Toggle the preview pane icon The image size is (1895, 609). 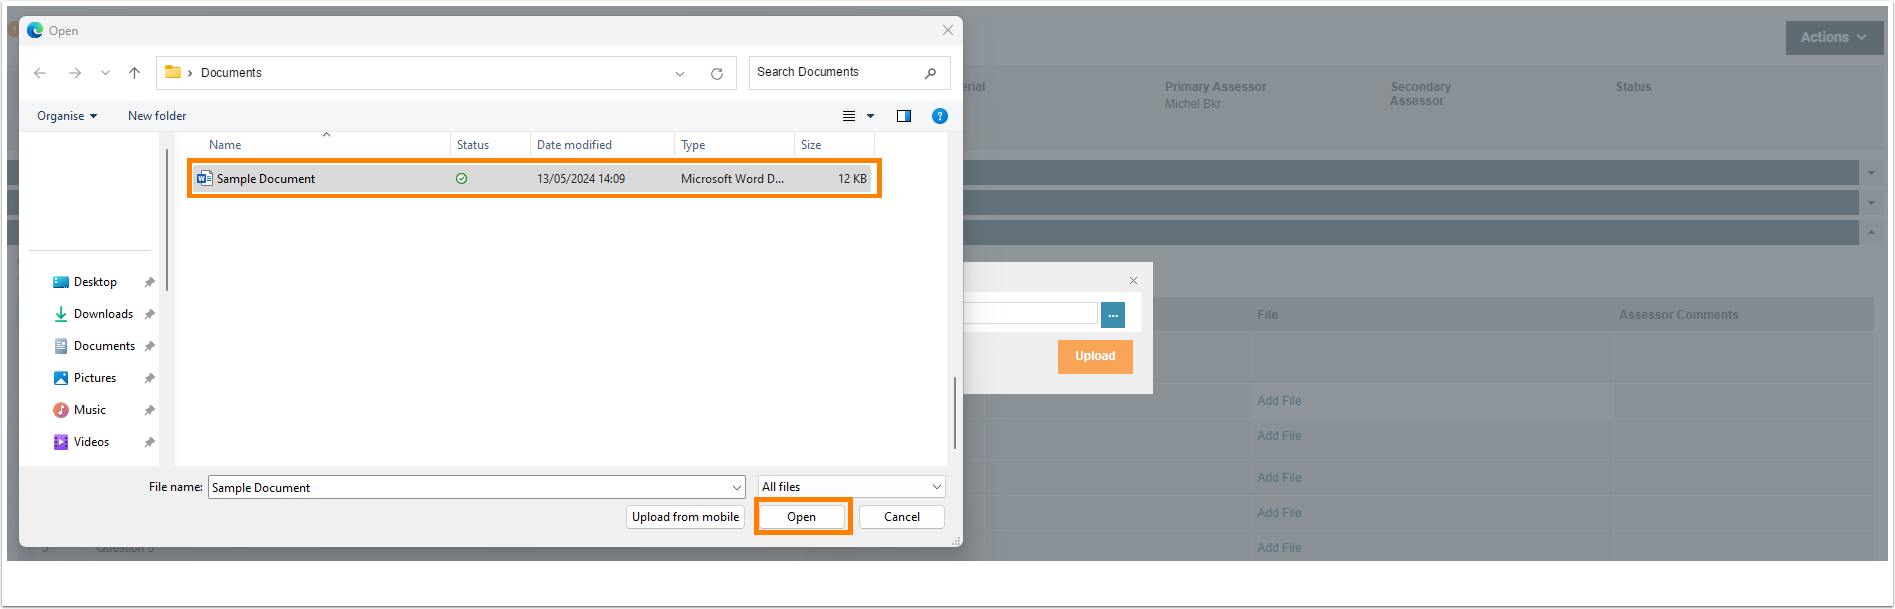click(904, 116)
